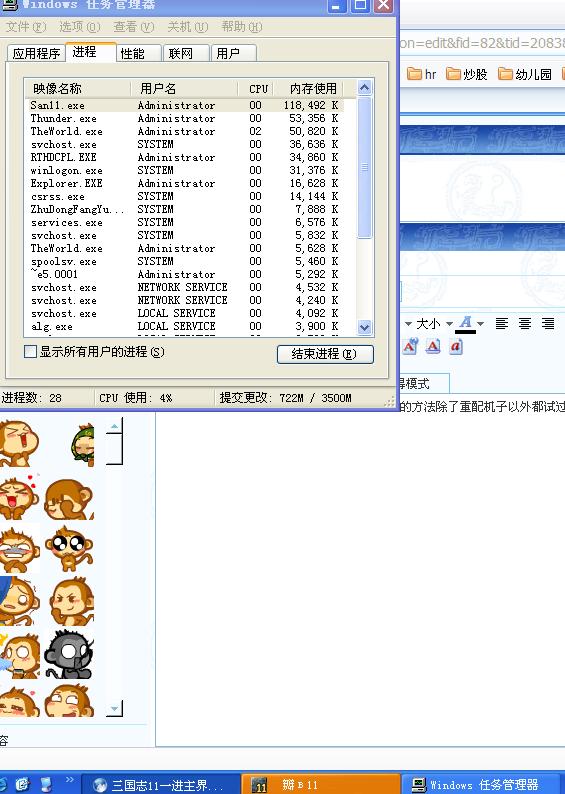Select the alg.exe process row
Viewport: 565px width, 794px height.
[x=184, y=327]
